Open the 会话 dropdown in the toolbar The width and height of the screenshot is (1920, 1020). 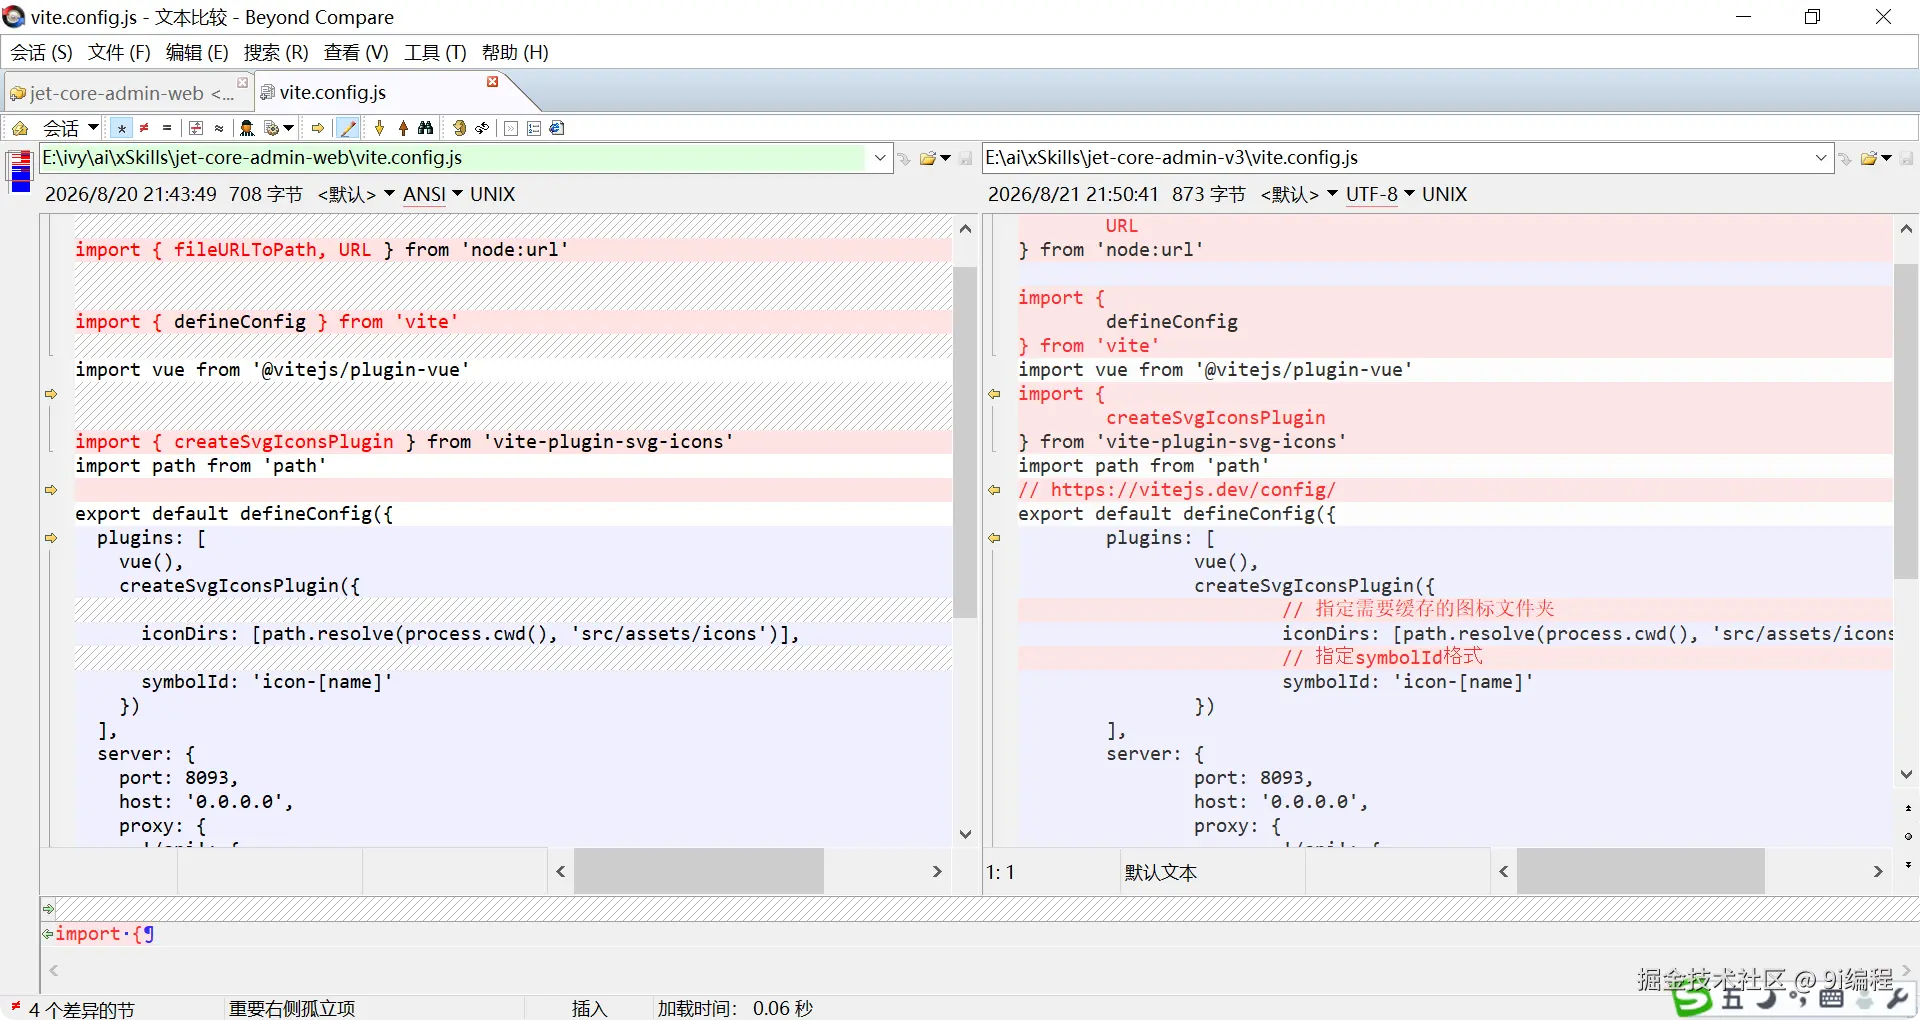tap(71, 128)
